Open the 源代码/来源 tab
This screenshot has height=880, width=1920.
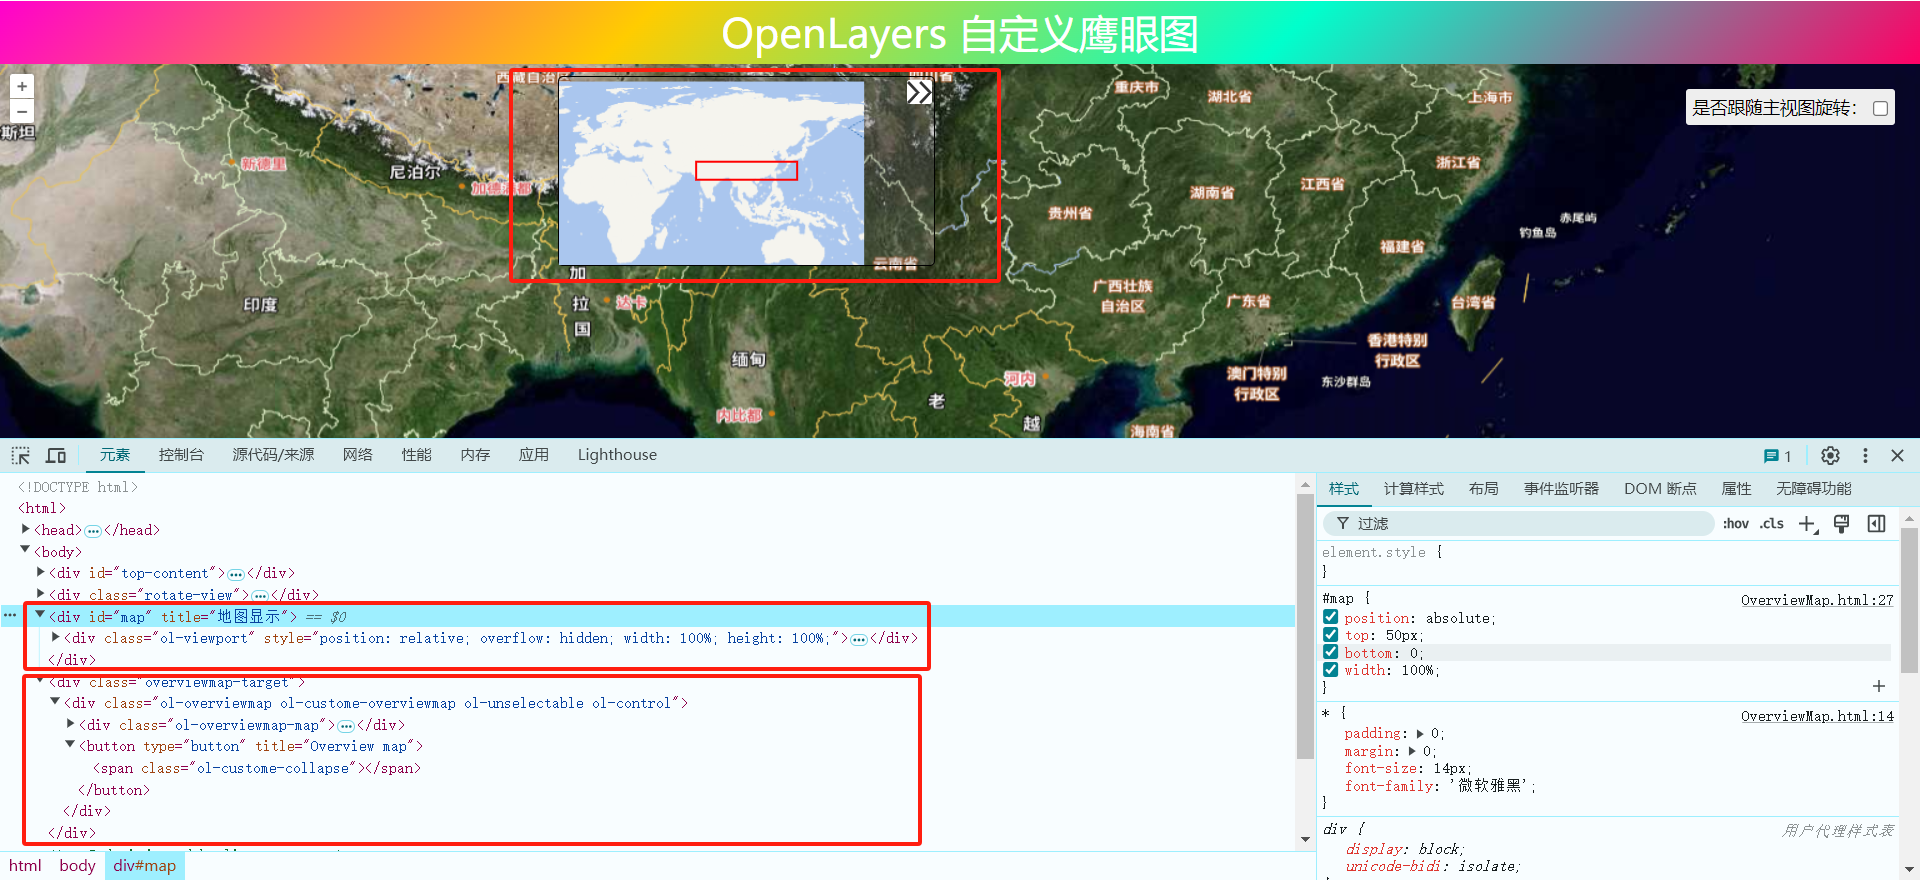tap(273, 455)
